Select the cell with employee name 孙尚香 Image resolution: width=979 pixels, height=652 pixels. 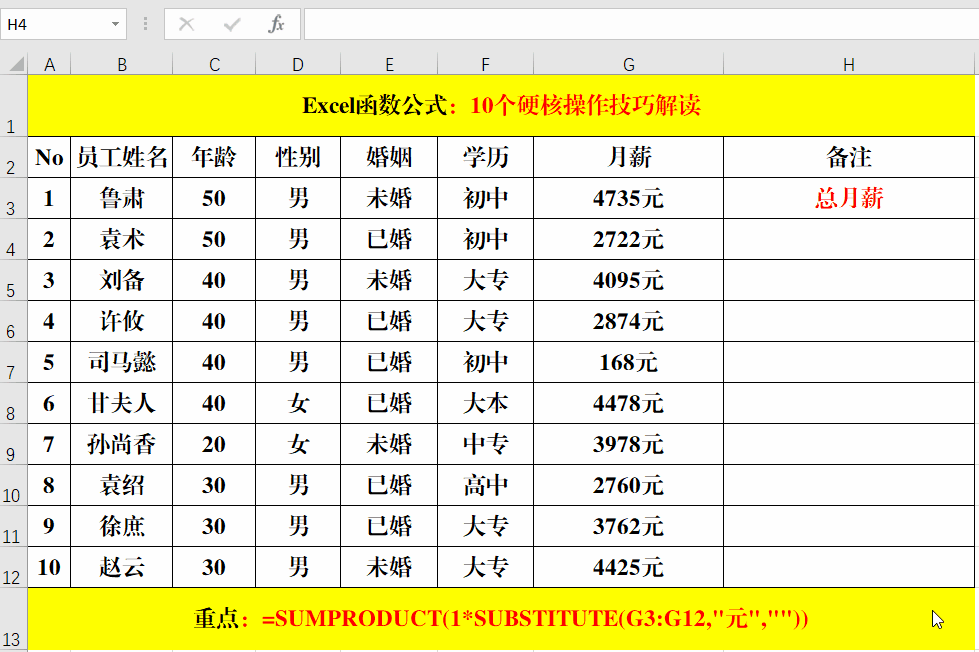click(x=121, y=444)
